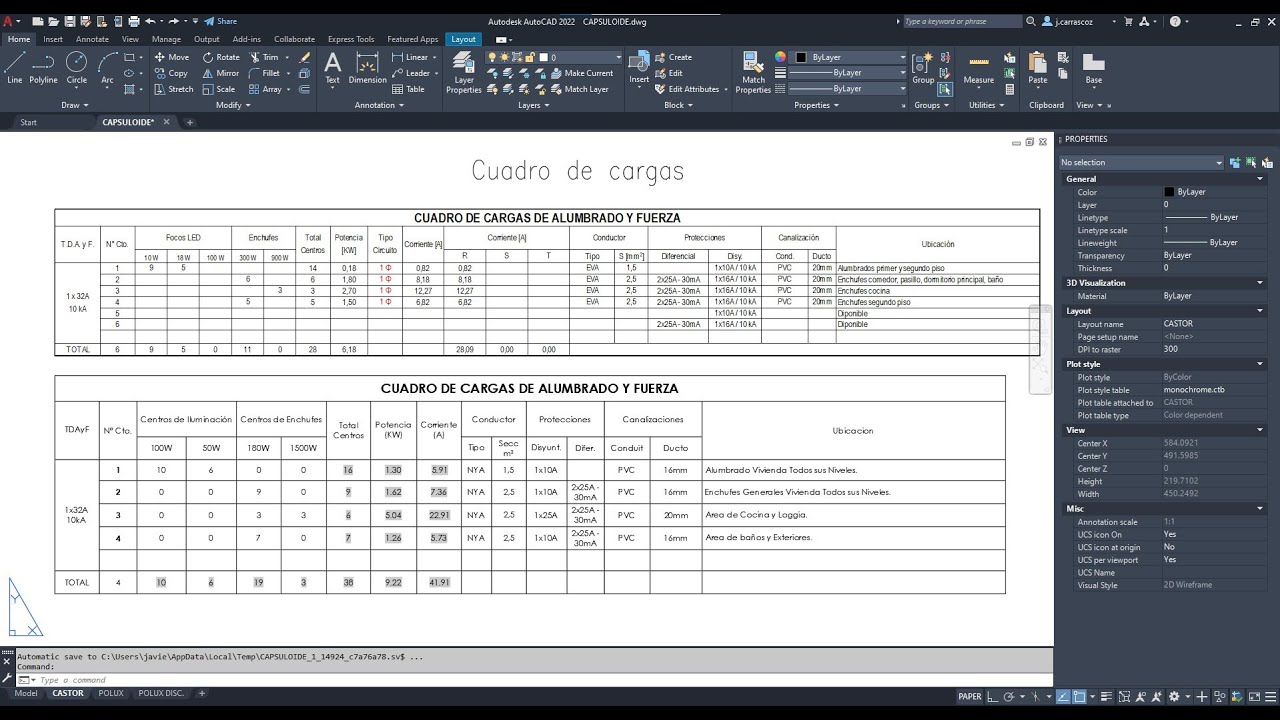1280x720 pixels.
Task: Expand the Modify panel
Action: tap(233, 105)
